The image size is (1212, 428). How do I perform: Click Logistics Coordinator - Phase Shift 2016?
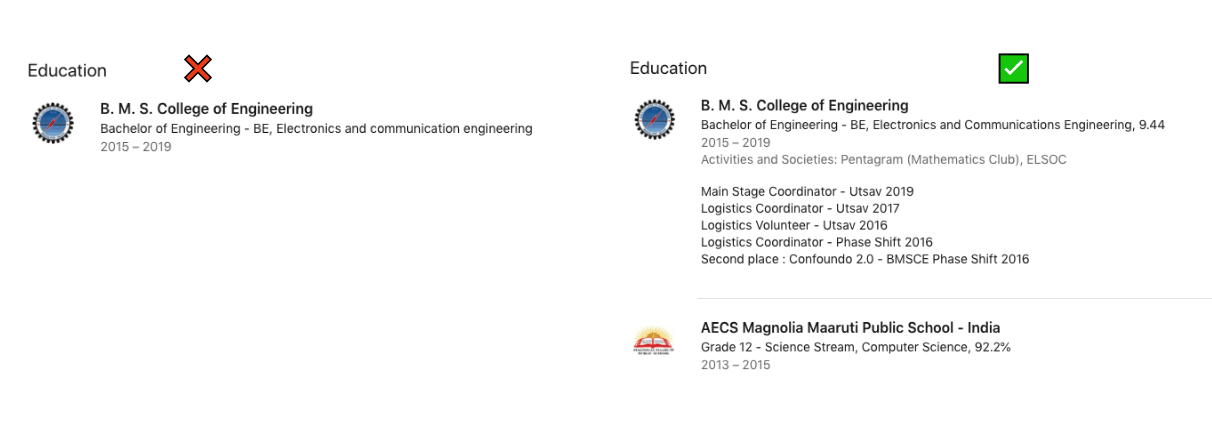click(x=816, y=242)
